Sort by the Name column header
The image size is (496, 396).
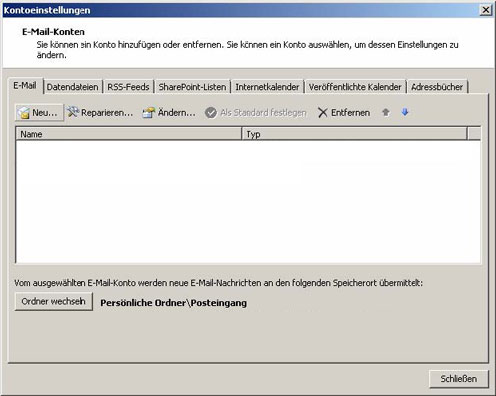(x=129, y=134)
